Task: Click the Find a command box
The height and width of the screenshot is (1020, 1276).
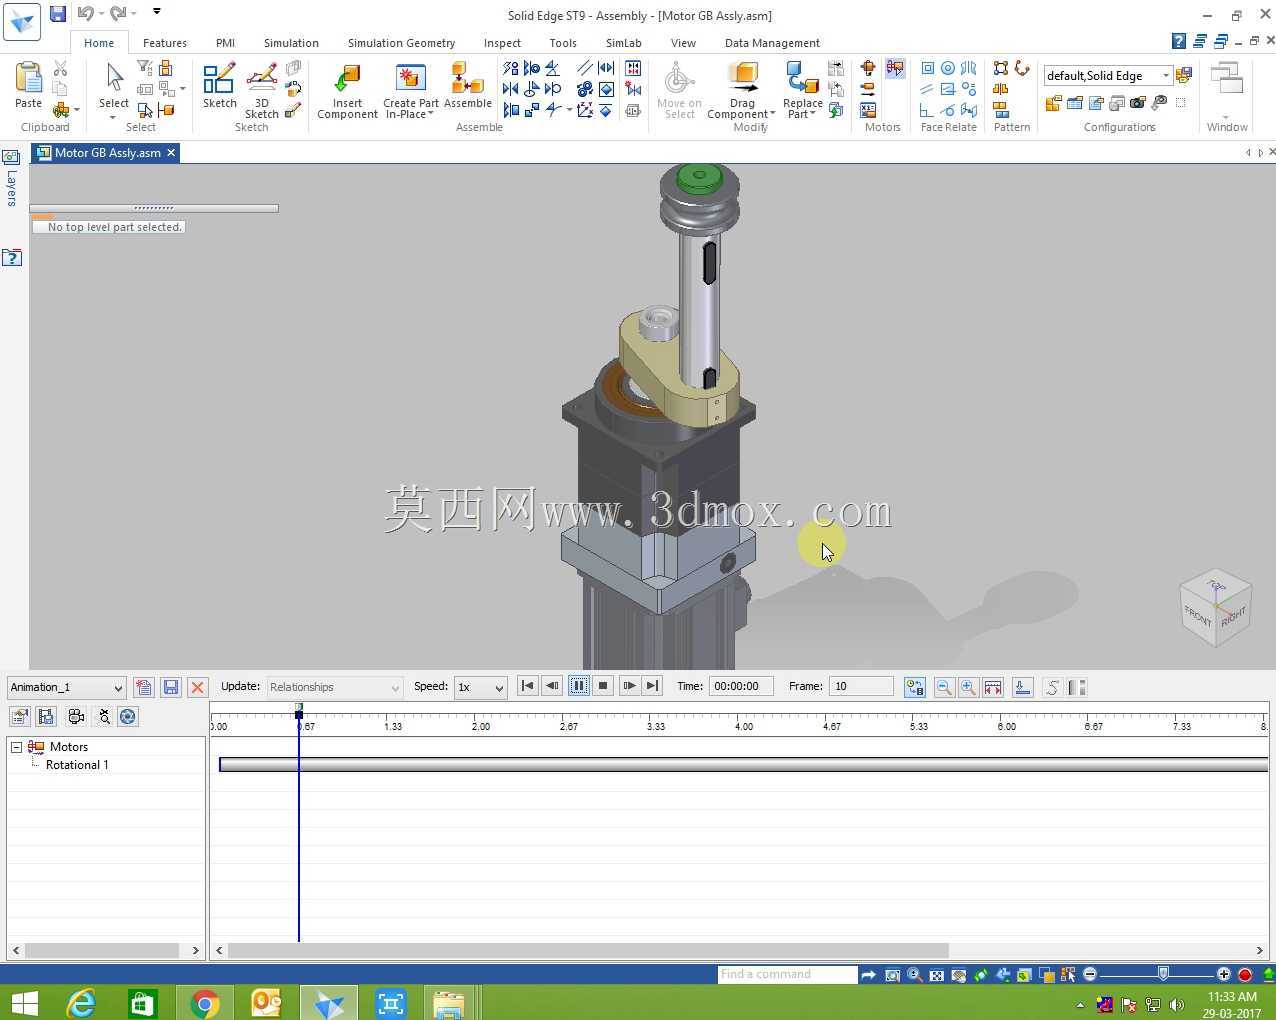Action: click(787, 974)
